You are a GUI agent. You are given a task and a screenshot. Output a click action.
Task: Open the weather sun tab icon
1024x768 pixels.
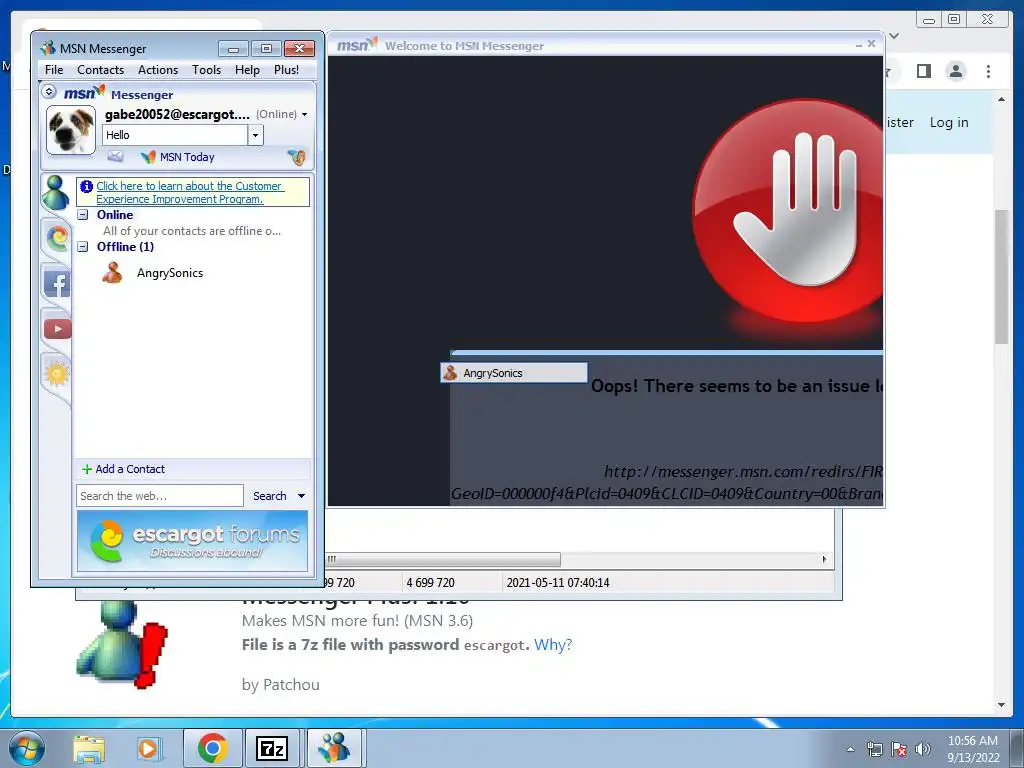57,374
